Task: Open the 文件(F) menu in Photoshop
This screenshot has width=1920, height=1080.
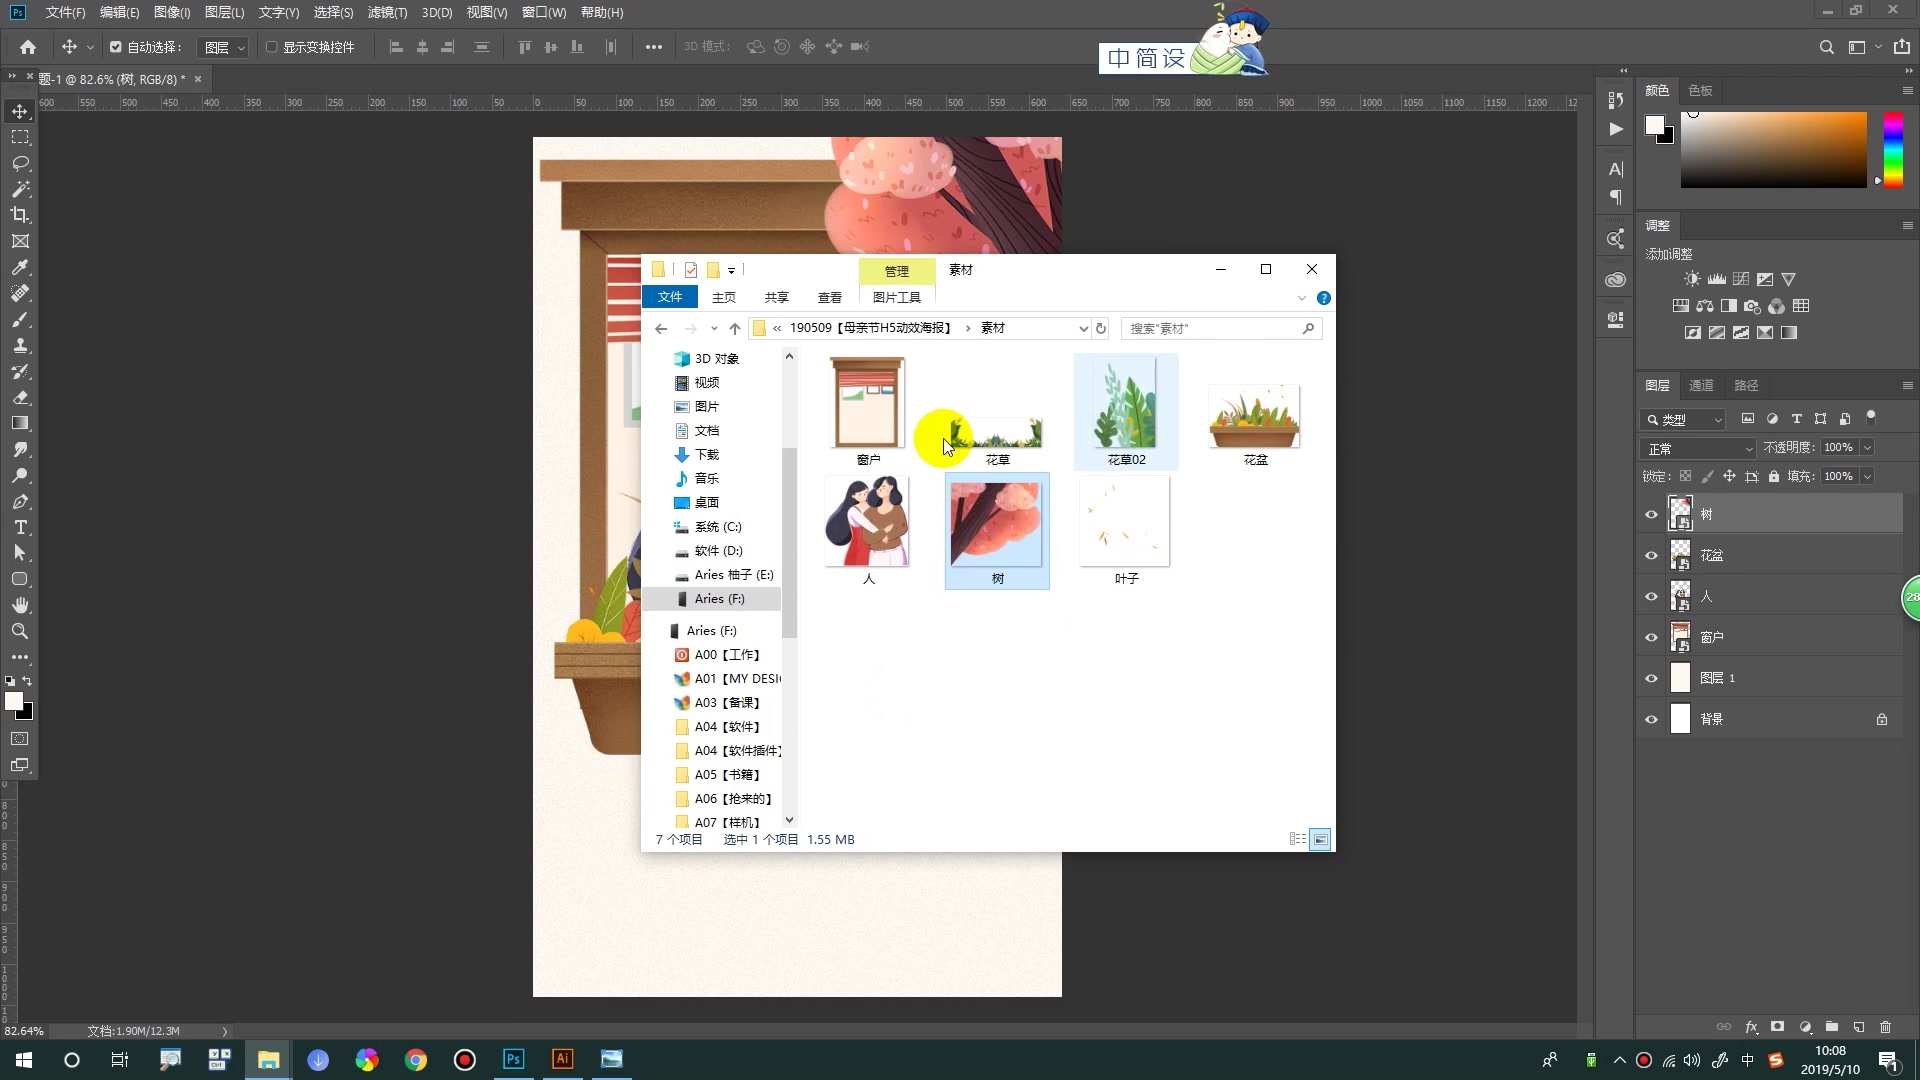Action: click(65, 12)
